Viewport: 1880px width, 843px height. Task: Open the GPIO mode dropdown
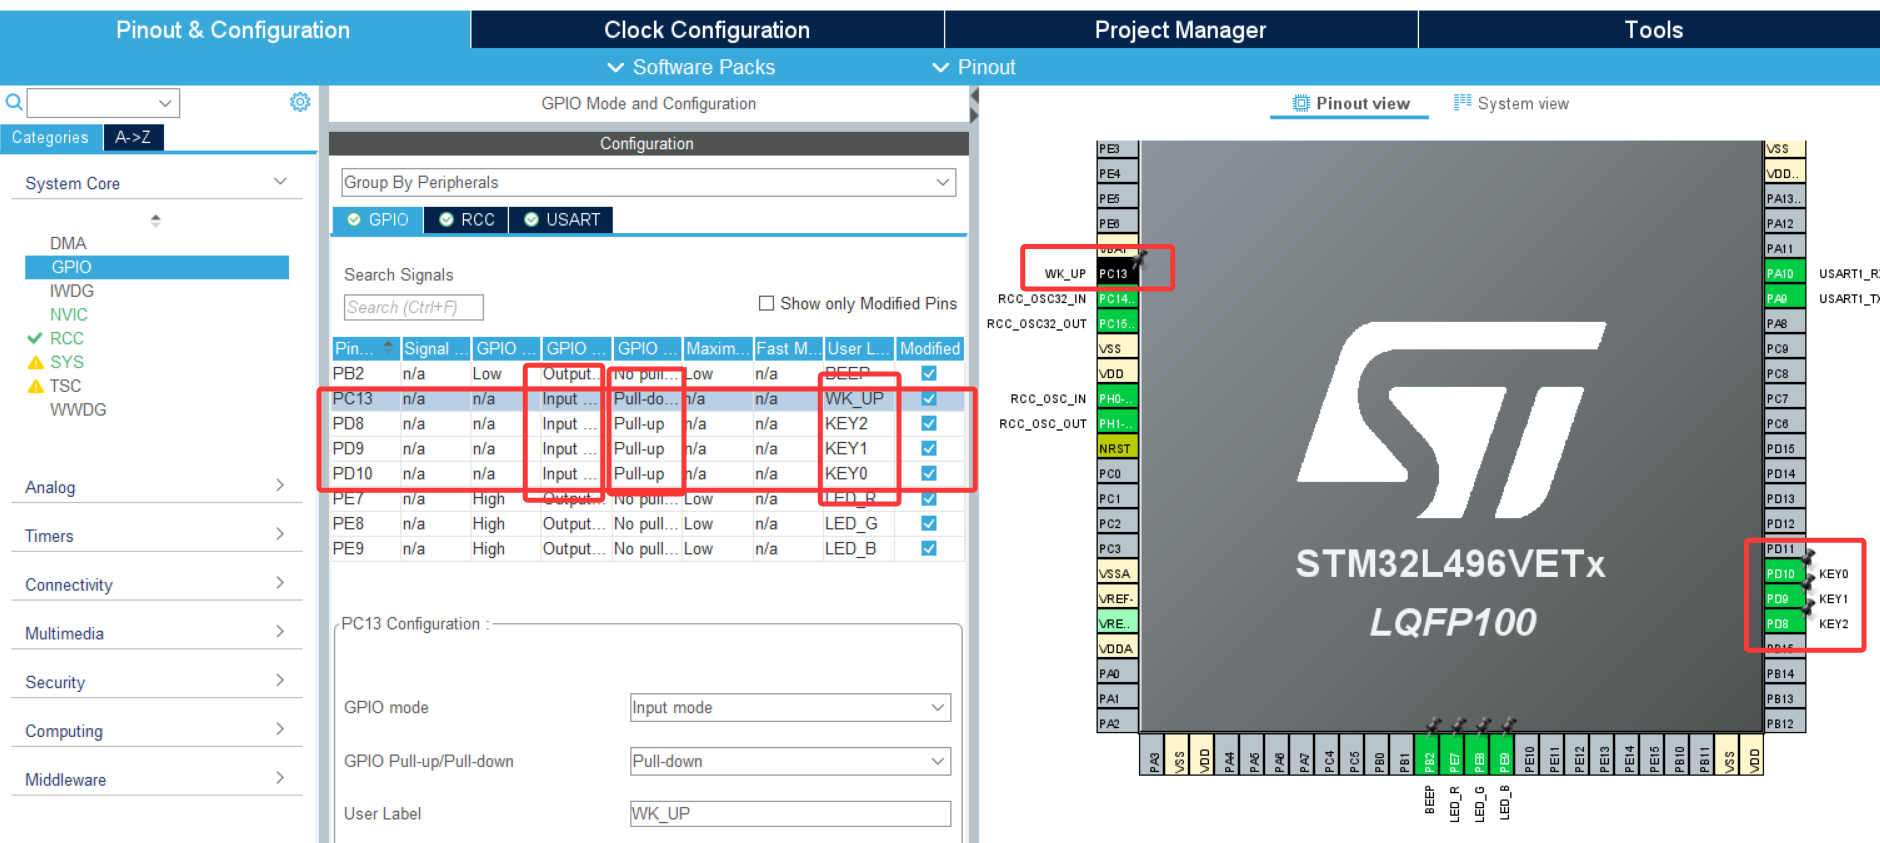(790, 707)
